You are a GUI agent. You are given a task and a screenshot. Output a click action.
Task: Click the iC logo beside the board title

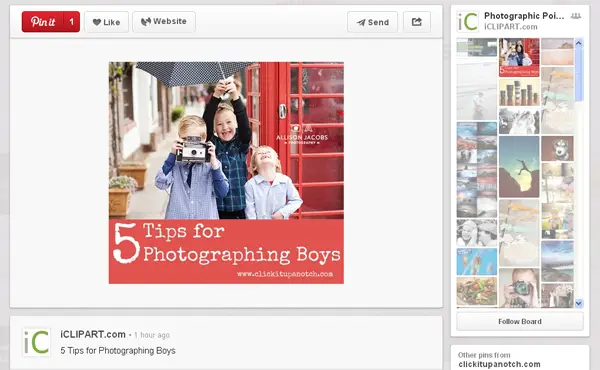tap(468, 21)
